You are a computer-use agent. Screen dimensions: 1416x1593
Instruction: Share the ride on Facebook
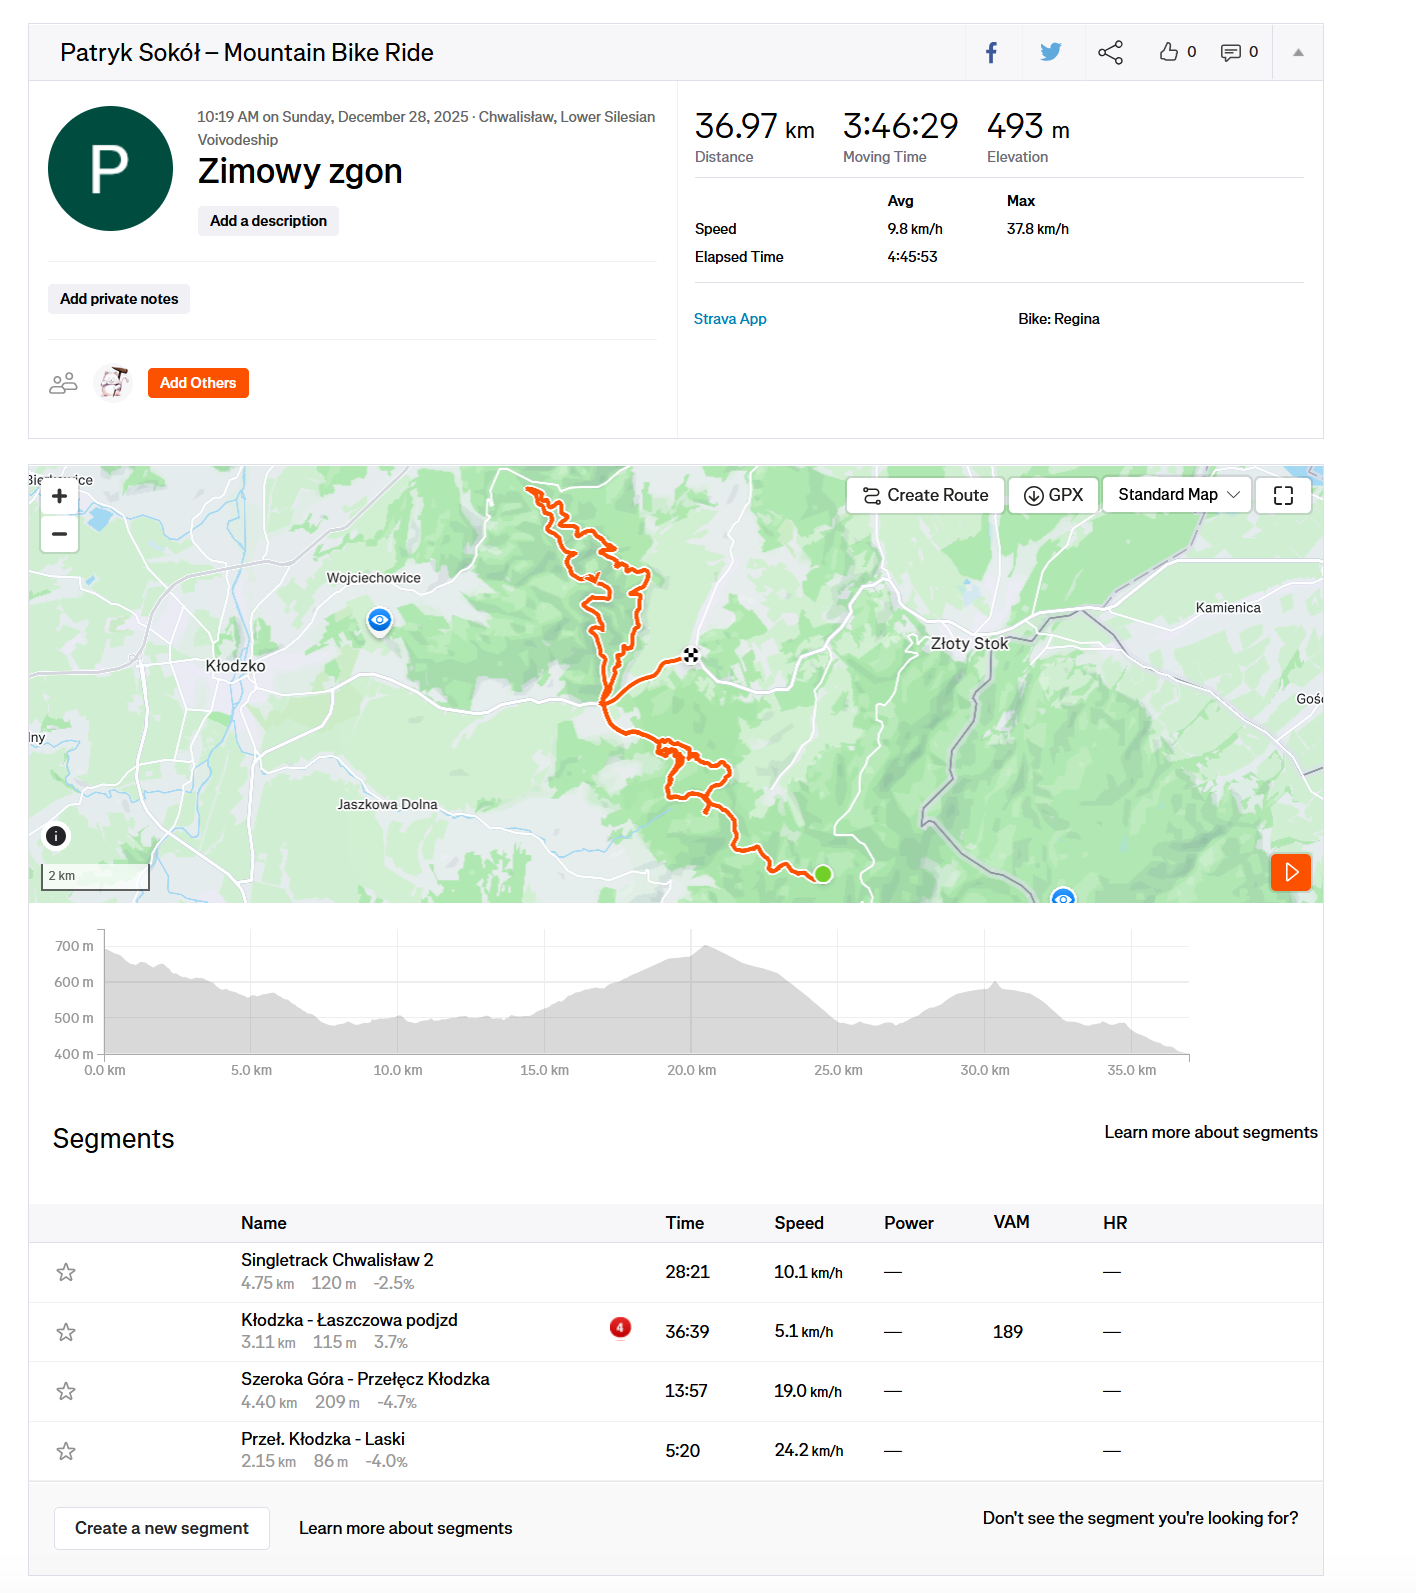(991, 53)
